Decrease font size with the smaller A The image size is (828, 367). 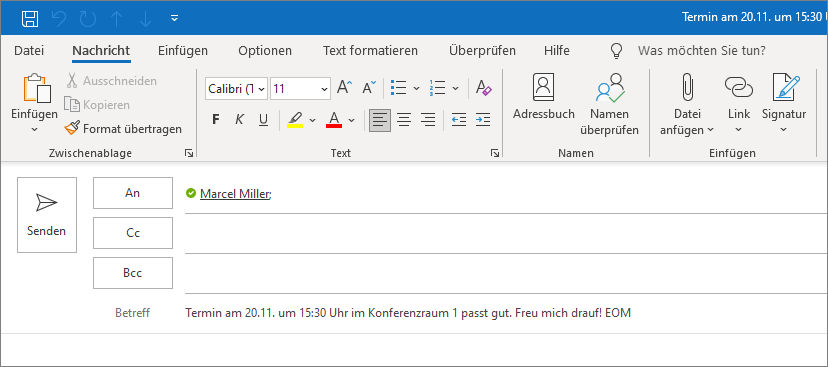click(369, 88)
